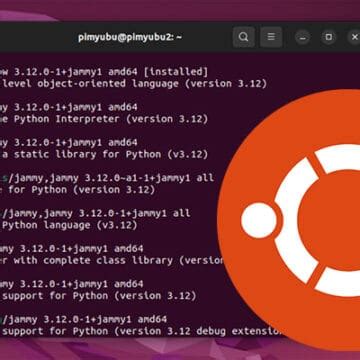Image resolution: width=360 pixels, height=360 pixels.
Task: Click text a static library for Python (v3.12)
Action: coord(105,154)
